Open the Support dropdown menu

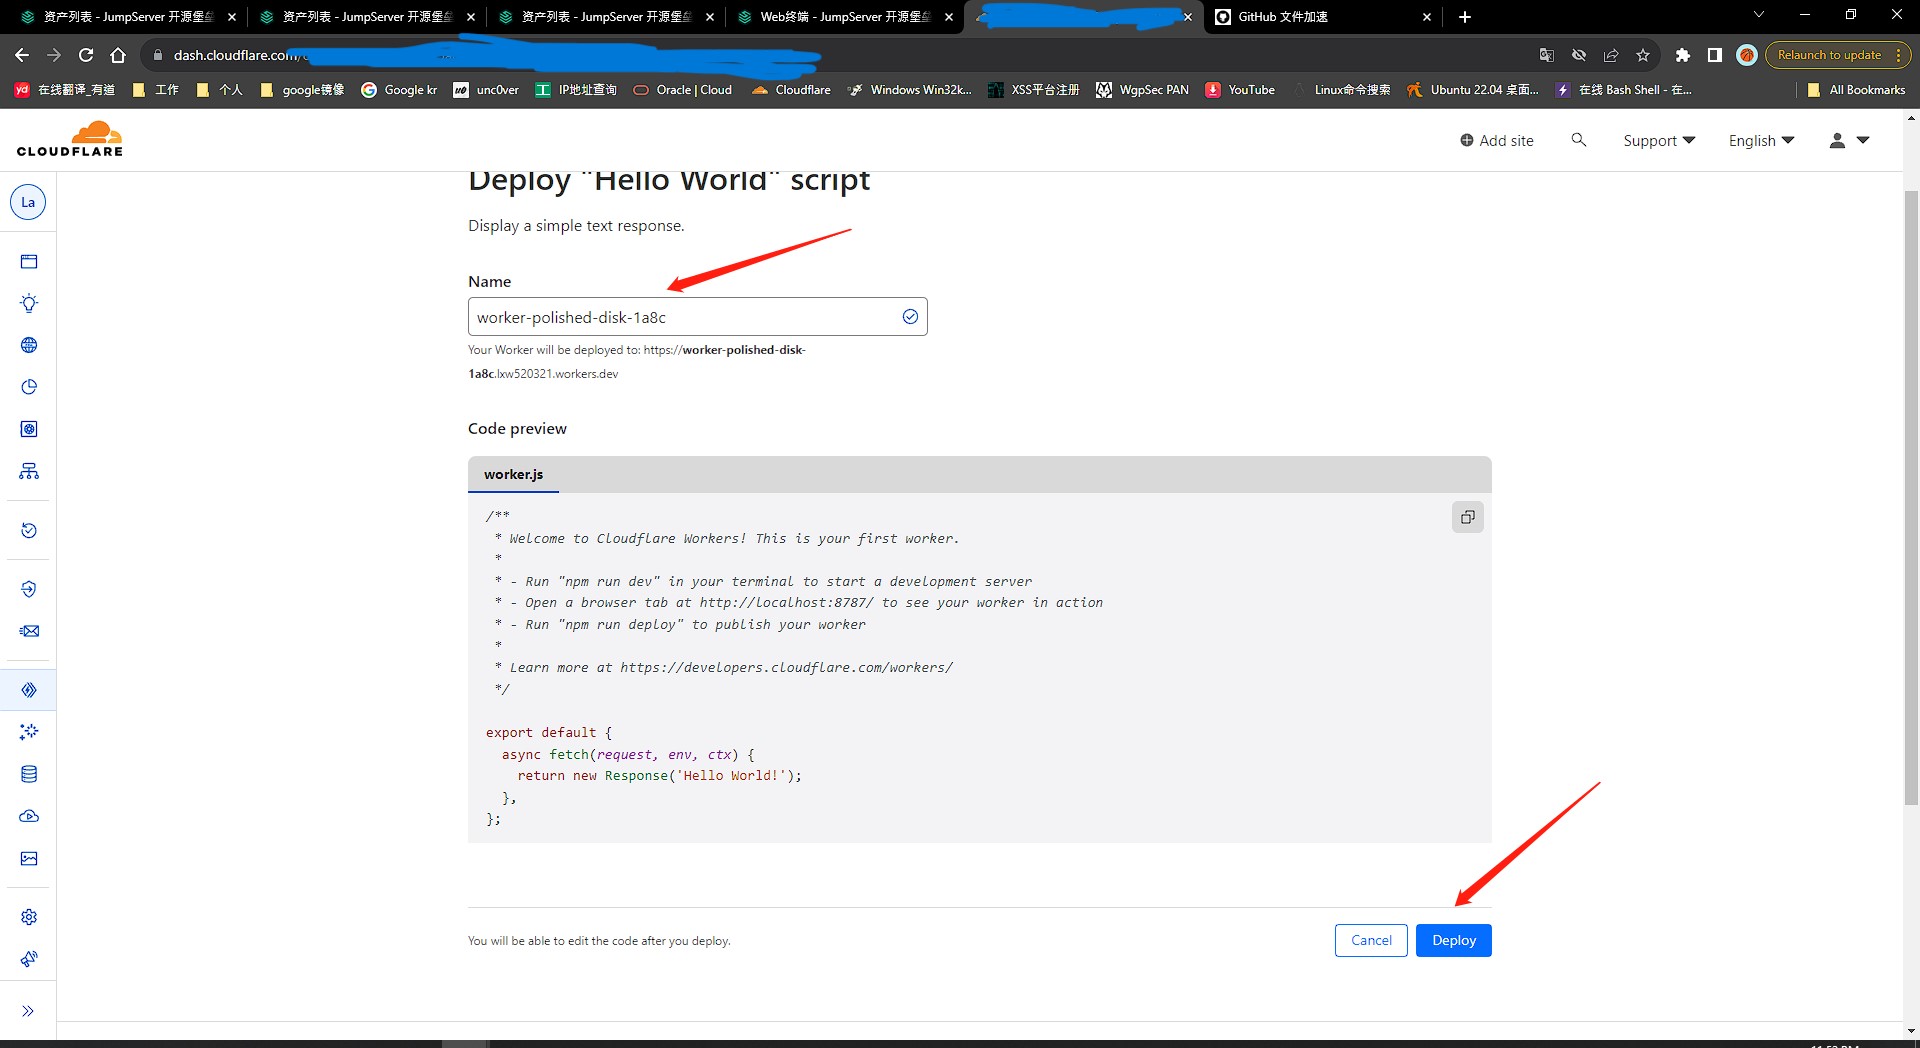click(x=1658, y=141)
